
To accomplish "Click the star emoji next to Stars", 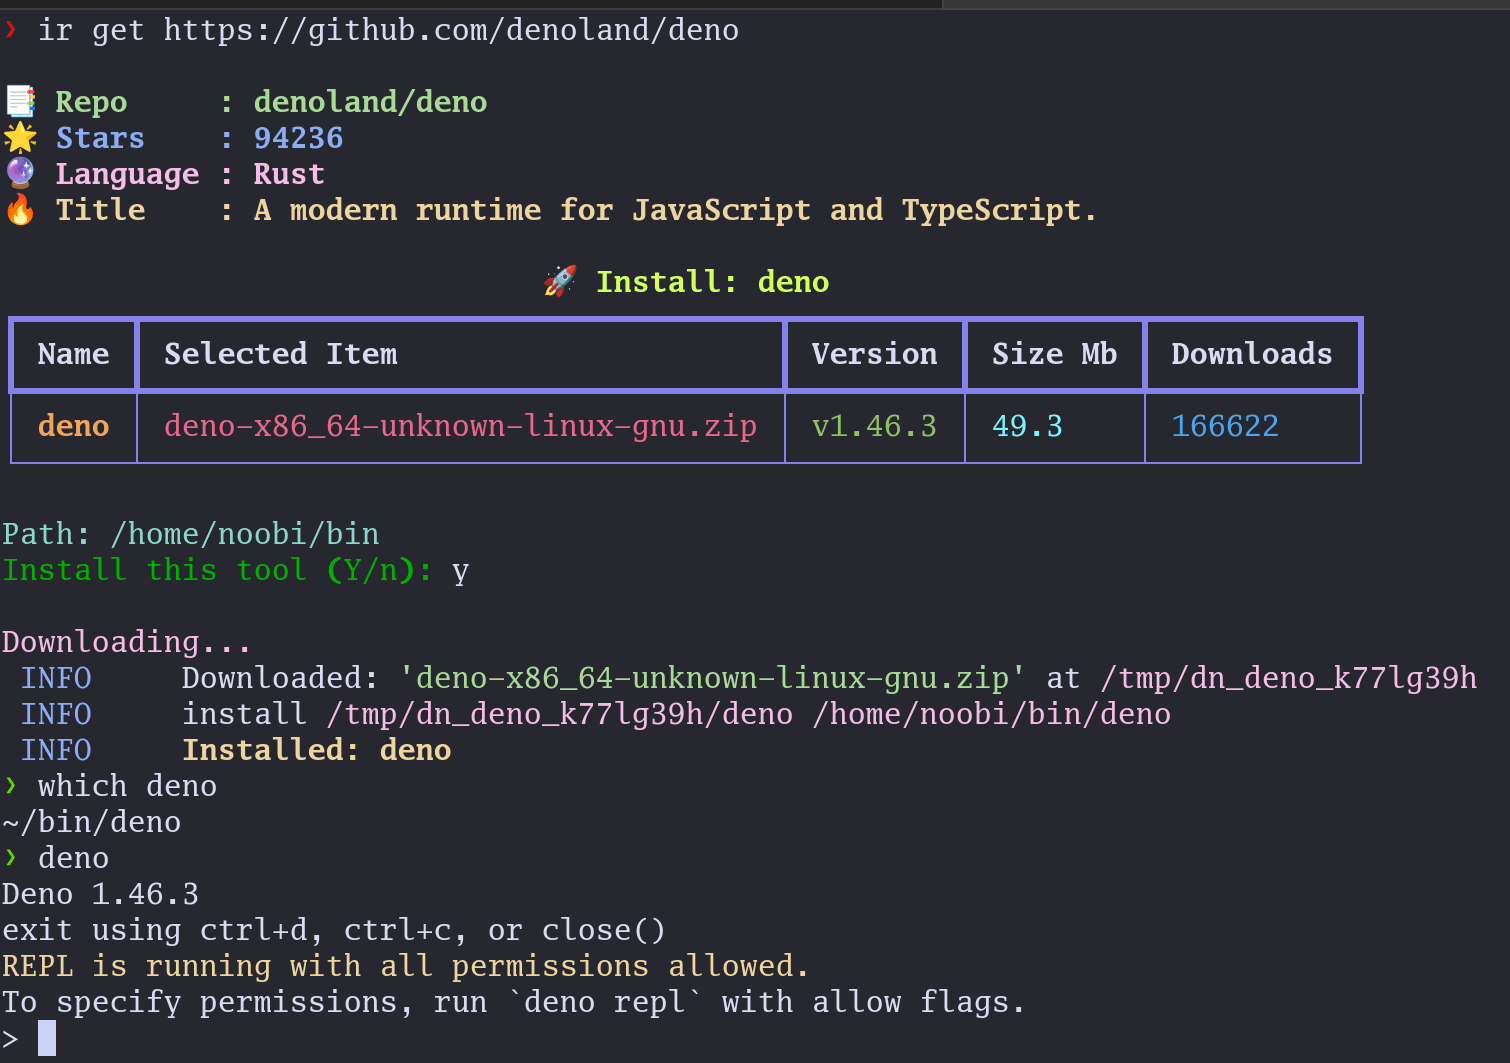I will pos(20,137).
